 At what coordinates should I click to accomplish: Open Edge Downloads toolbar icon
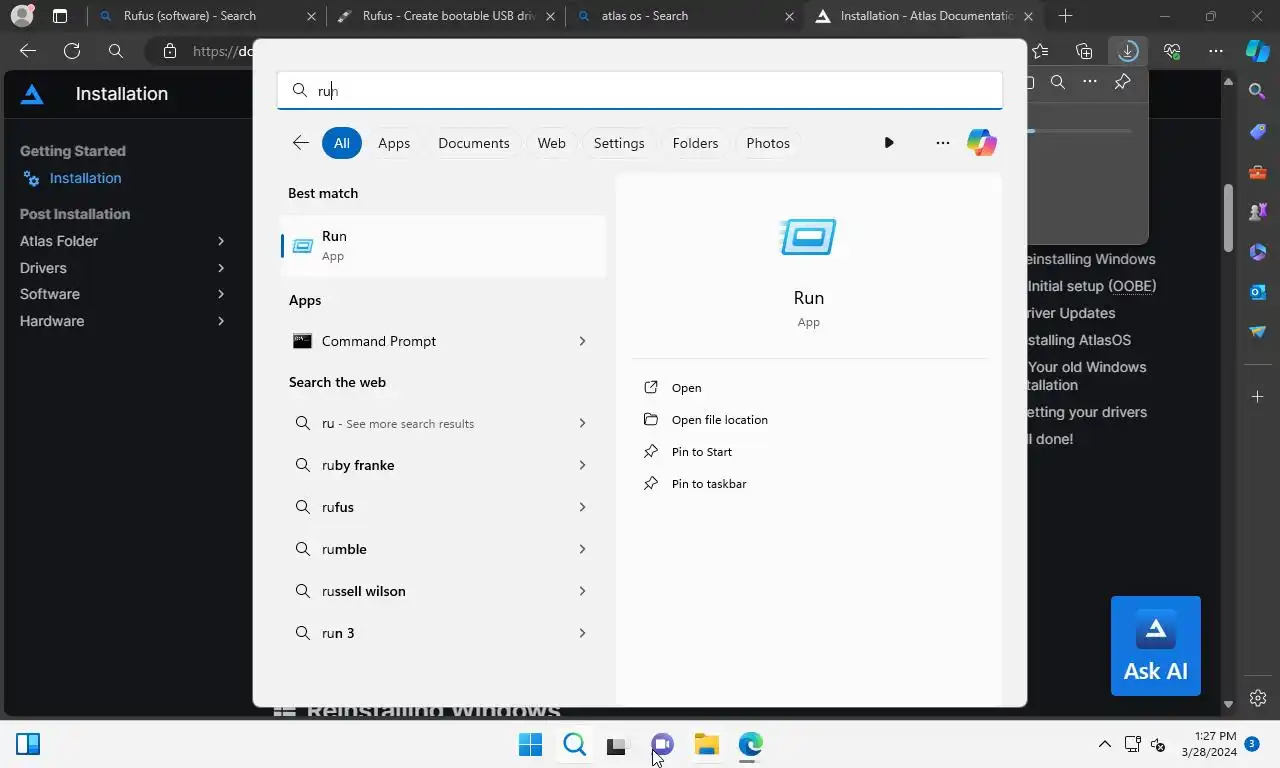1128,51
